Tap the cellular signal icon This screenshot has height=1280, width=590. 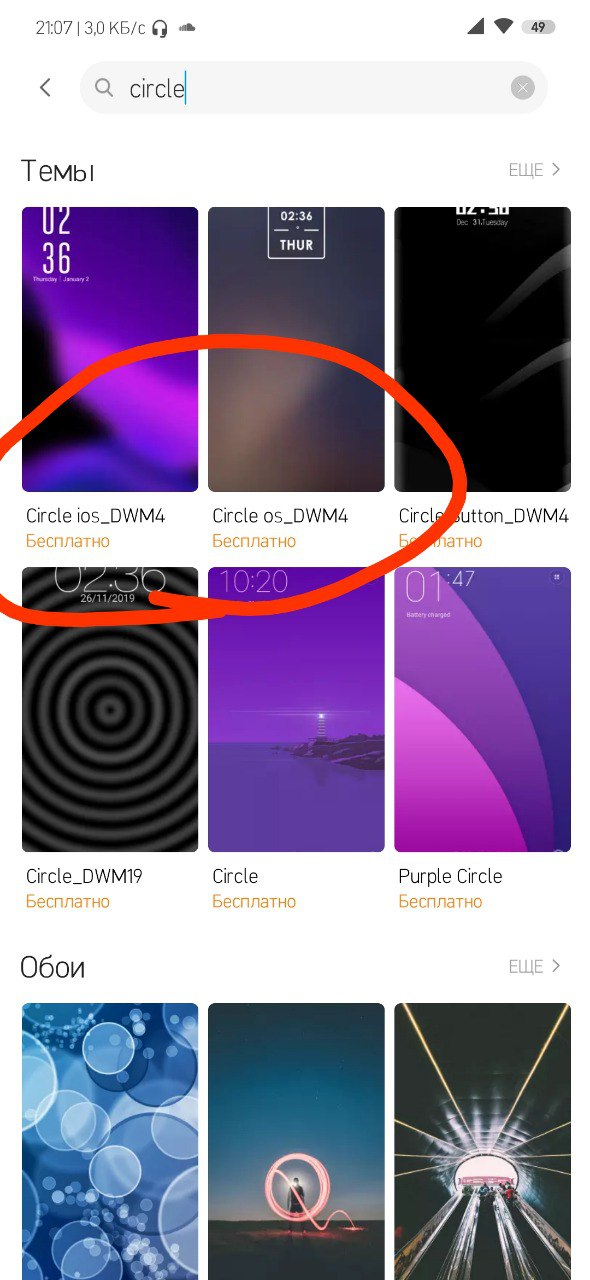point(476,28)
